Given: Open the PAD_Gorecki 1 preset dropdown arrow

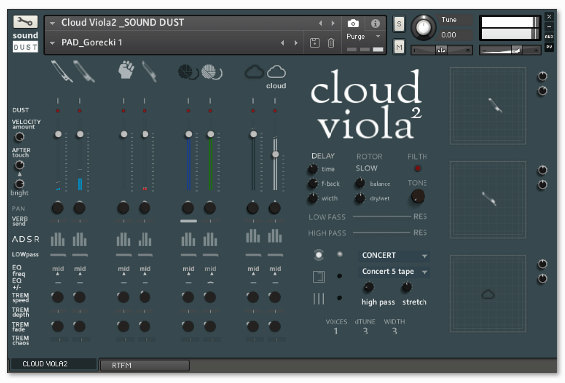Looking at the screenshot, I should pyautogui.click(x=53, y=43).
